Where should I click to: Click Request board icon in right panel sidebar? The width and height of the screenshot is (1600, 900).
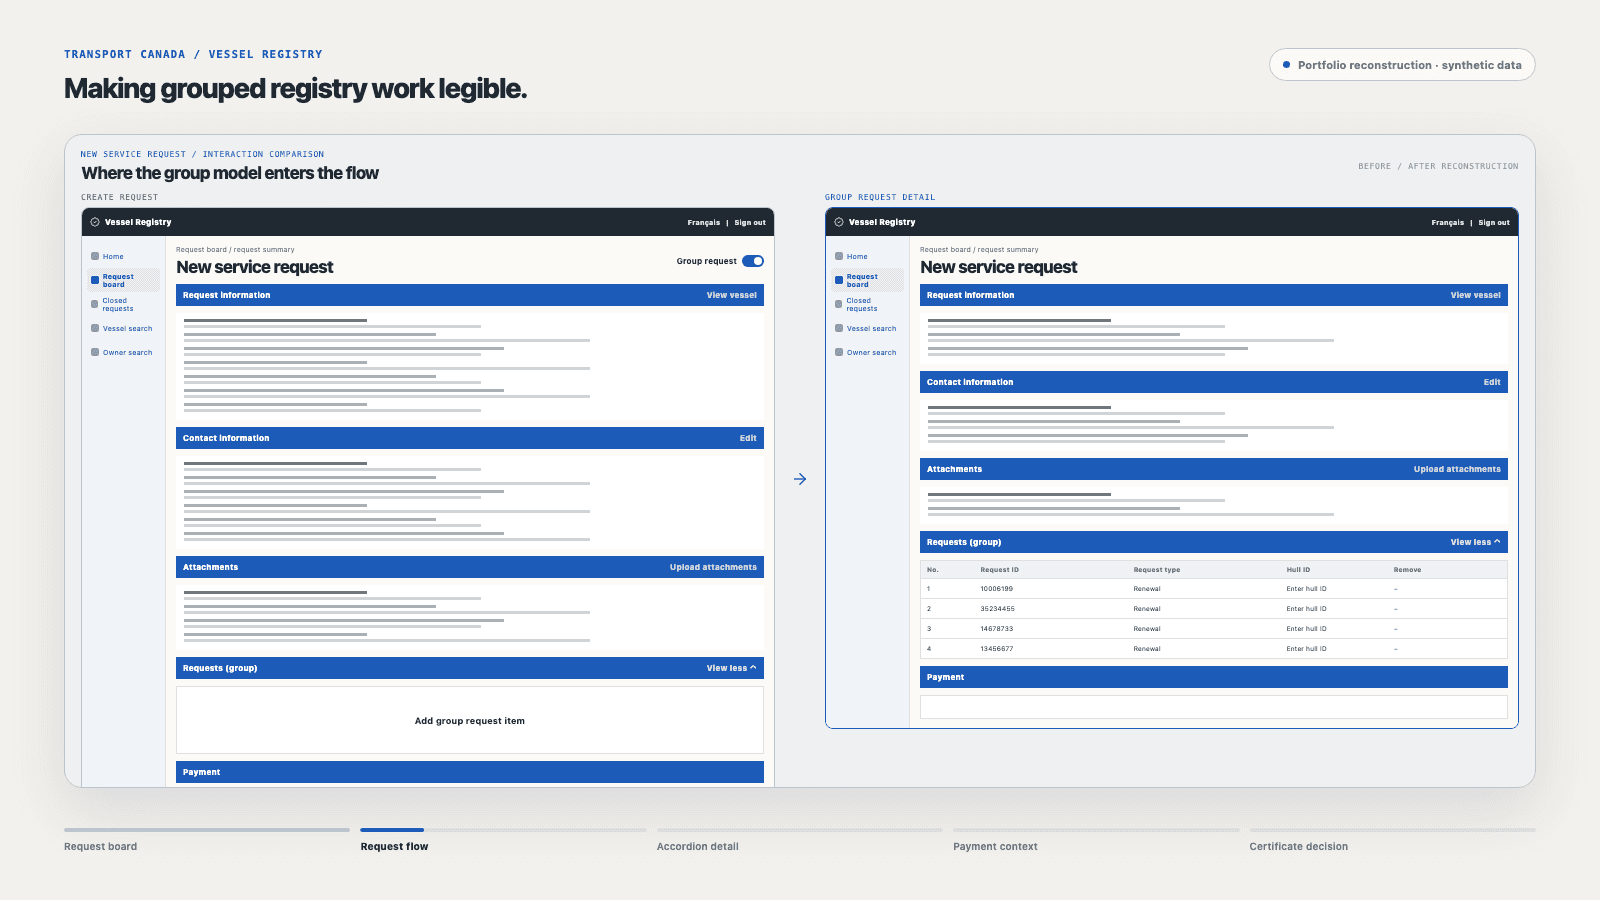pyautogui.click(x=839, y=280)
